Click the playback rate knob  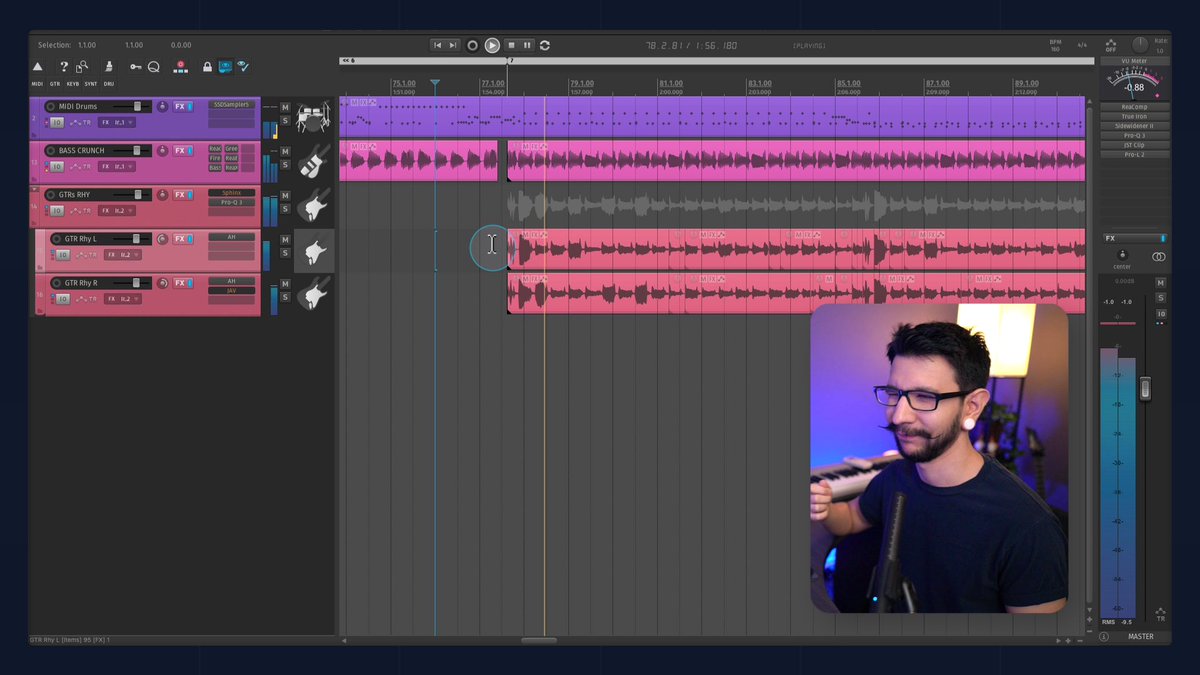[1139, 45]
